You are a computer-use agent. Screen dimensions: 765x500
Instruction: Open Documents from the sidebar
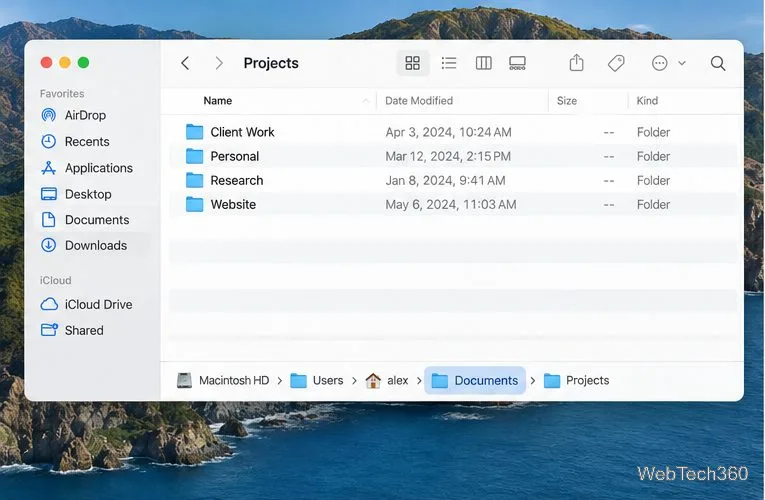click(97, 220)
